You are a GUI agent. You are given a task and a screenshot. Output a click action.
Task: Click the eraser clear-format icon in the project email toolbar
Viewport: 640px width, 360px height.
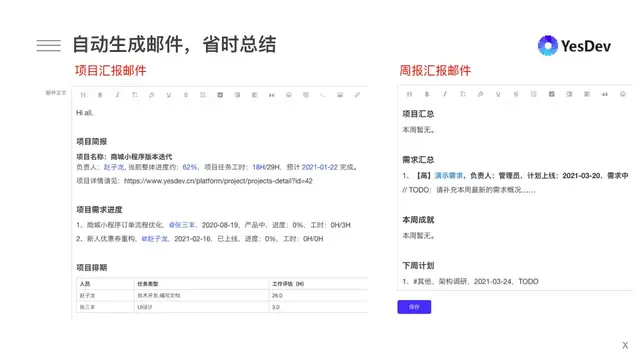point(151,95)
